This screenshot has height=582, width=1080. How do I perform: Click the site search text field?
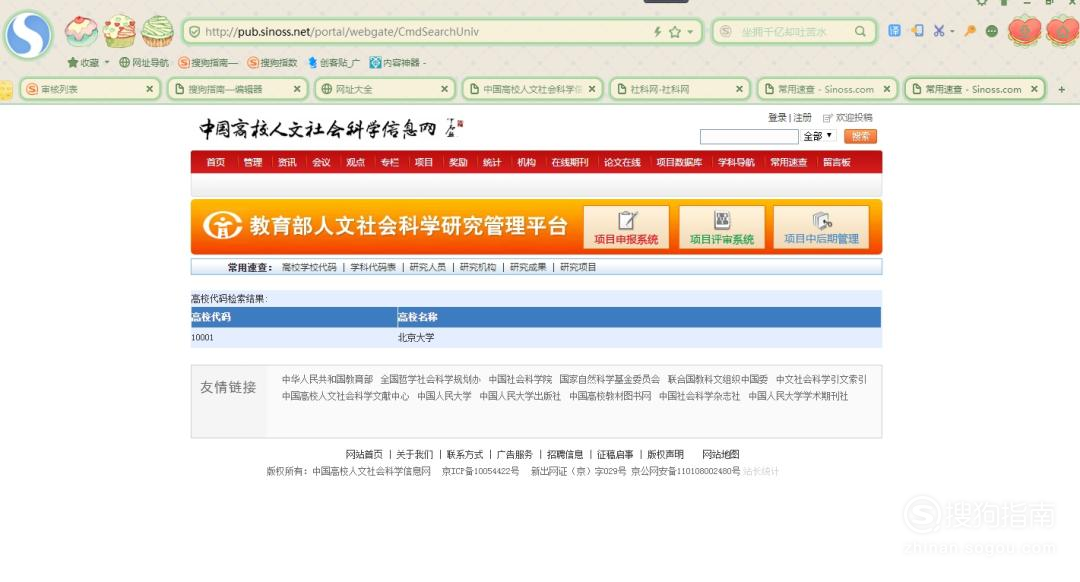tap(749, 136)
